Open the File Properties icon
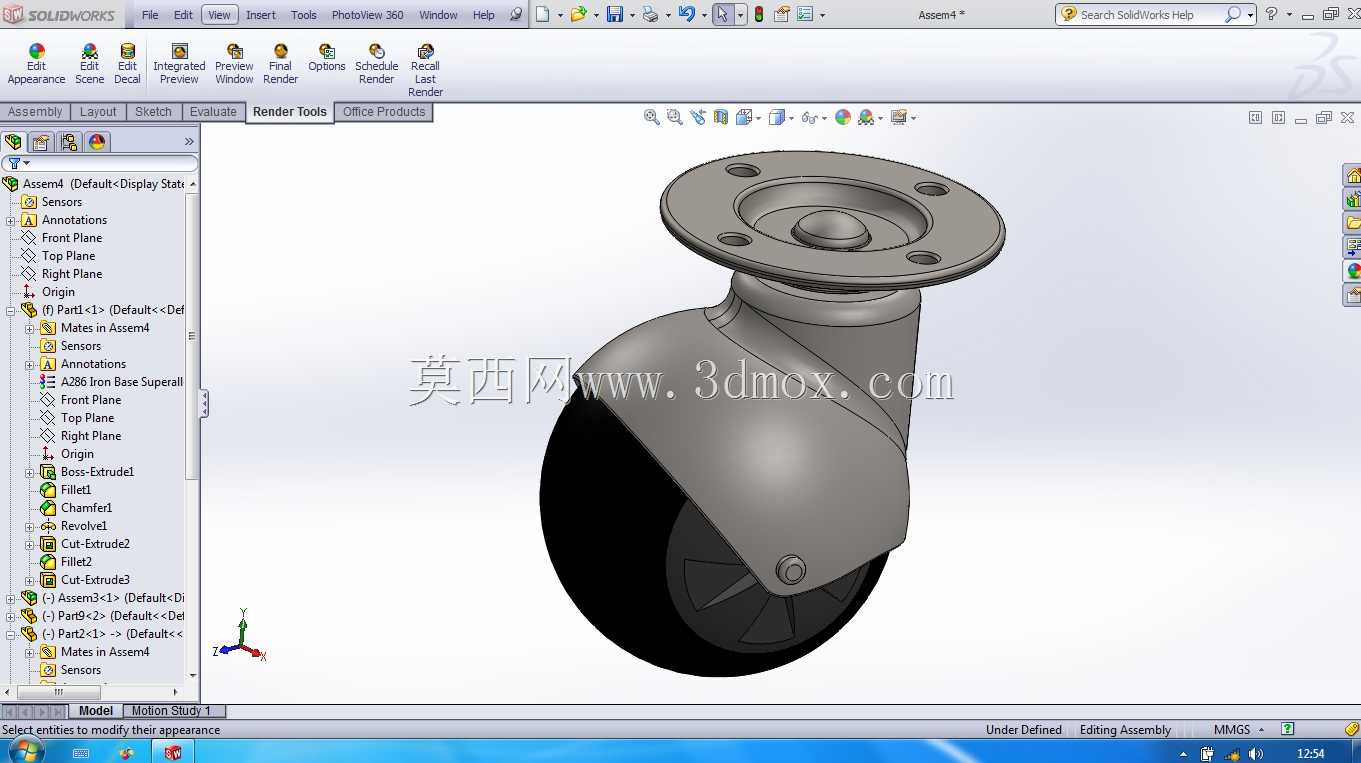This screenshot has width=1361, height=763. click(782, 14)
